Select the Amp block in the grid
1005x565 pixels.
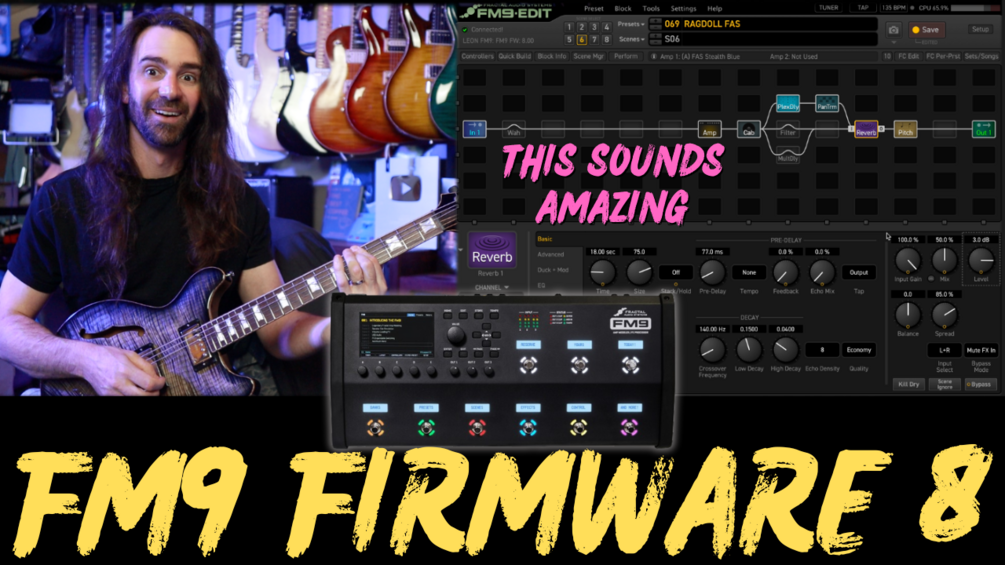(710, 129)
